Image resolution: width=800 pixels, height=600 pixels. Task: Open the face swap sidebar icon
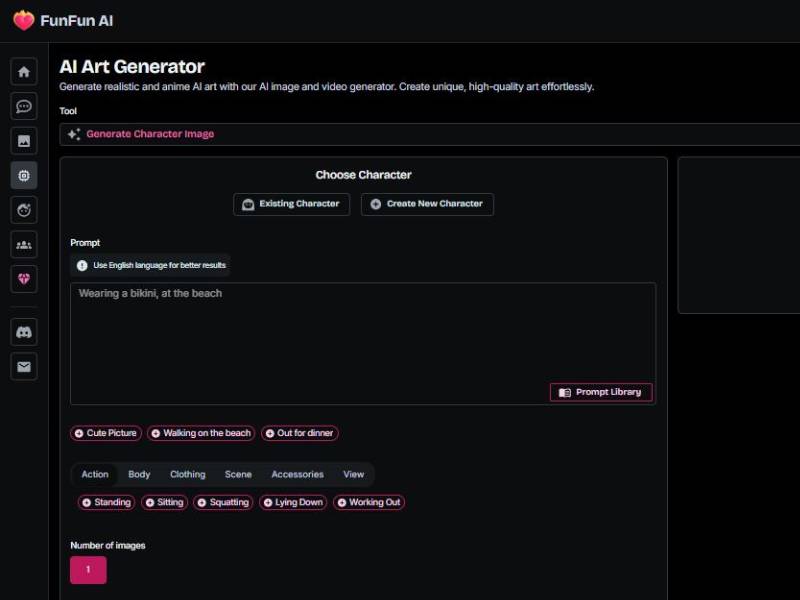23,209
